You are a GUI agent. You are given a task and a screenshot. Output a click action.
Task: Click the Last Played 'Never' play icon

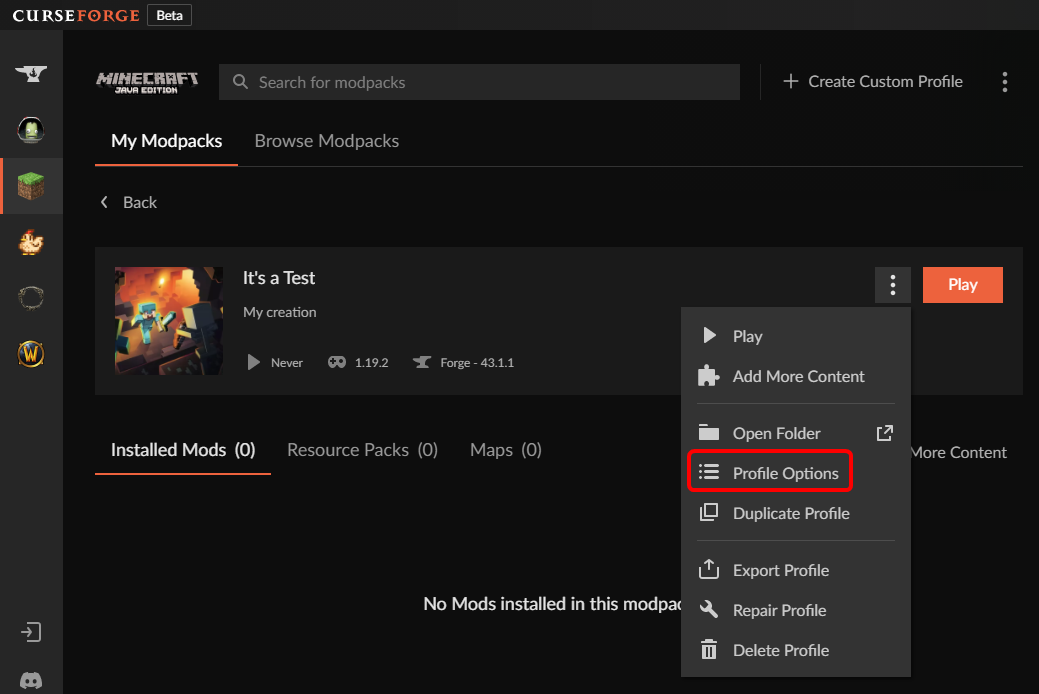[254, 362]
